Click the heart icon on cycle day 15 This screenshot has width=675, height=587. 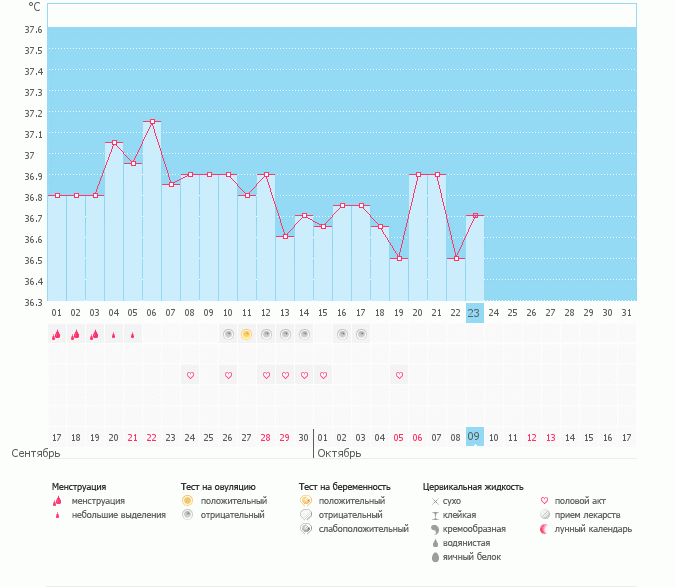(x=323, y=375)
